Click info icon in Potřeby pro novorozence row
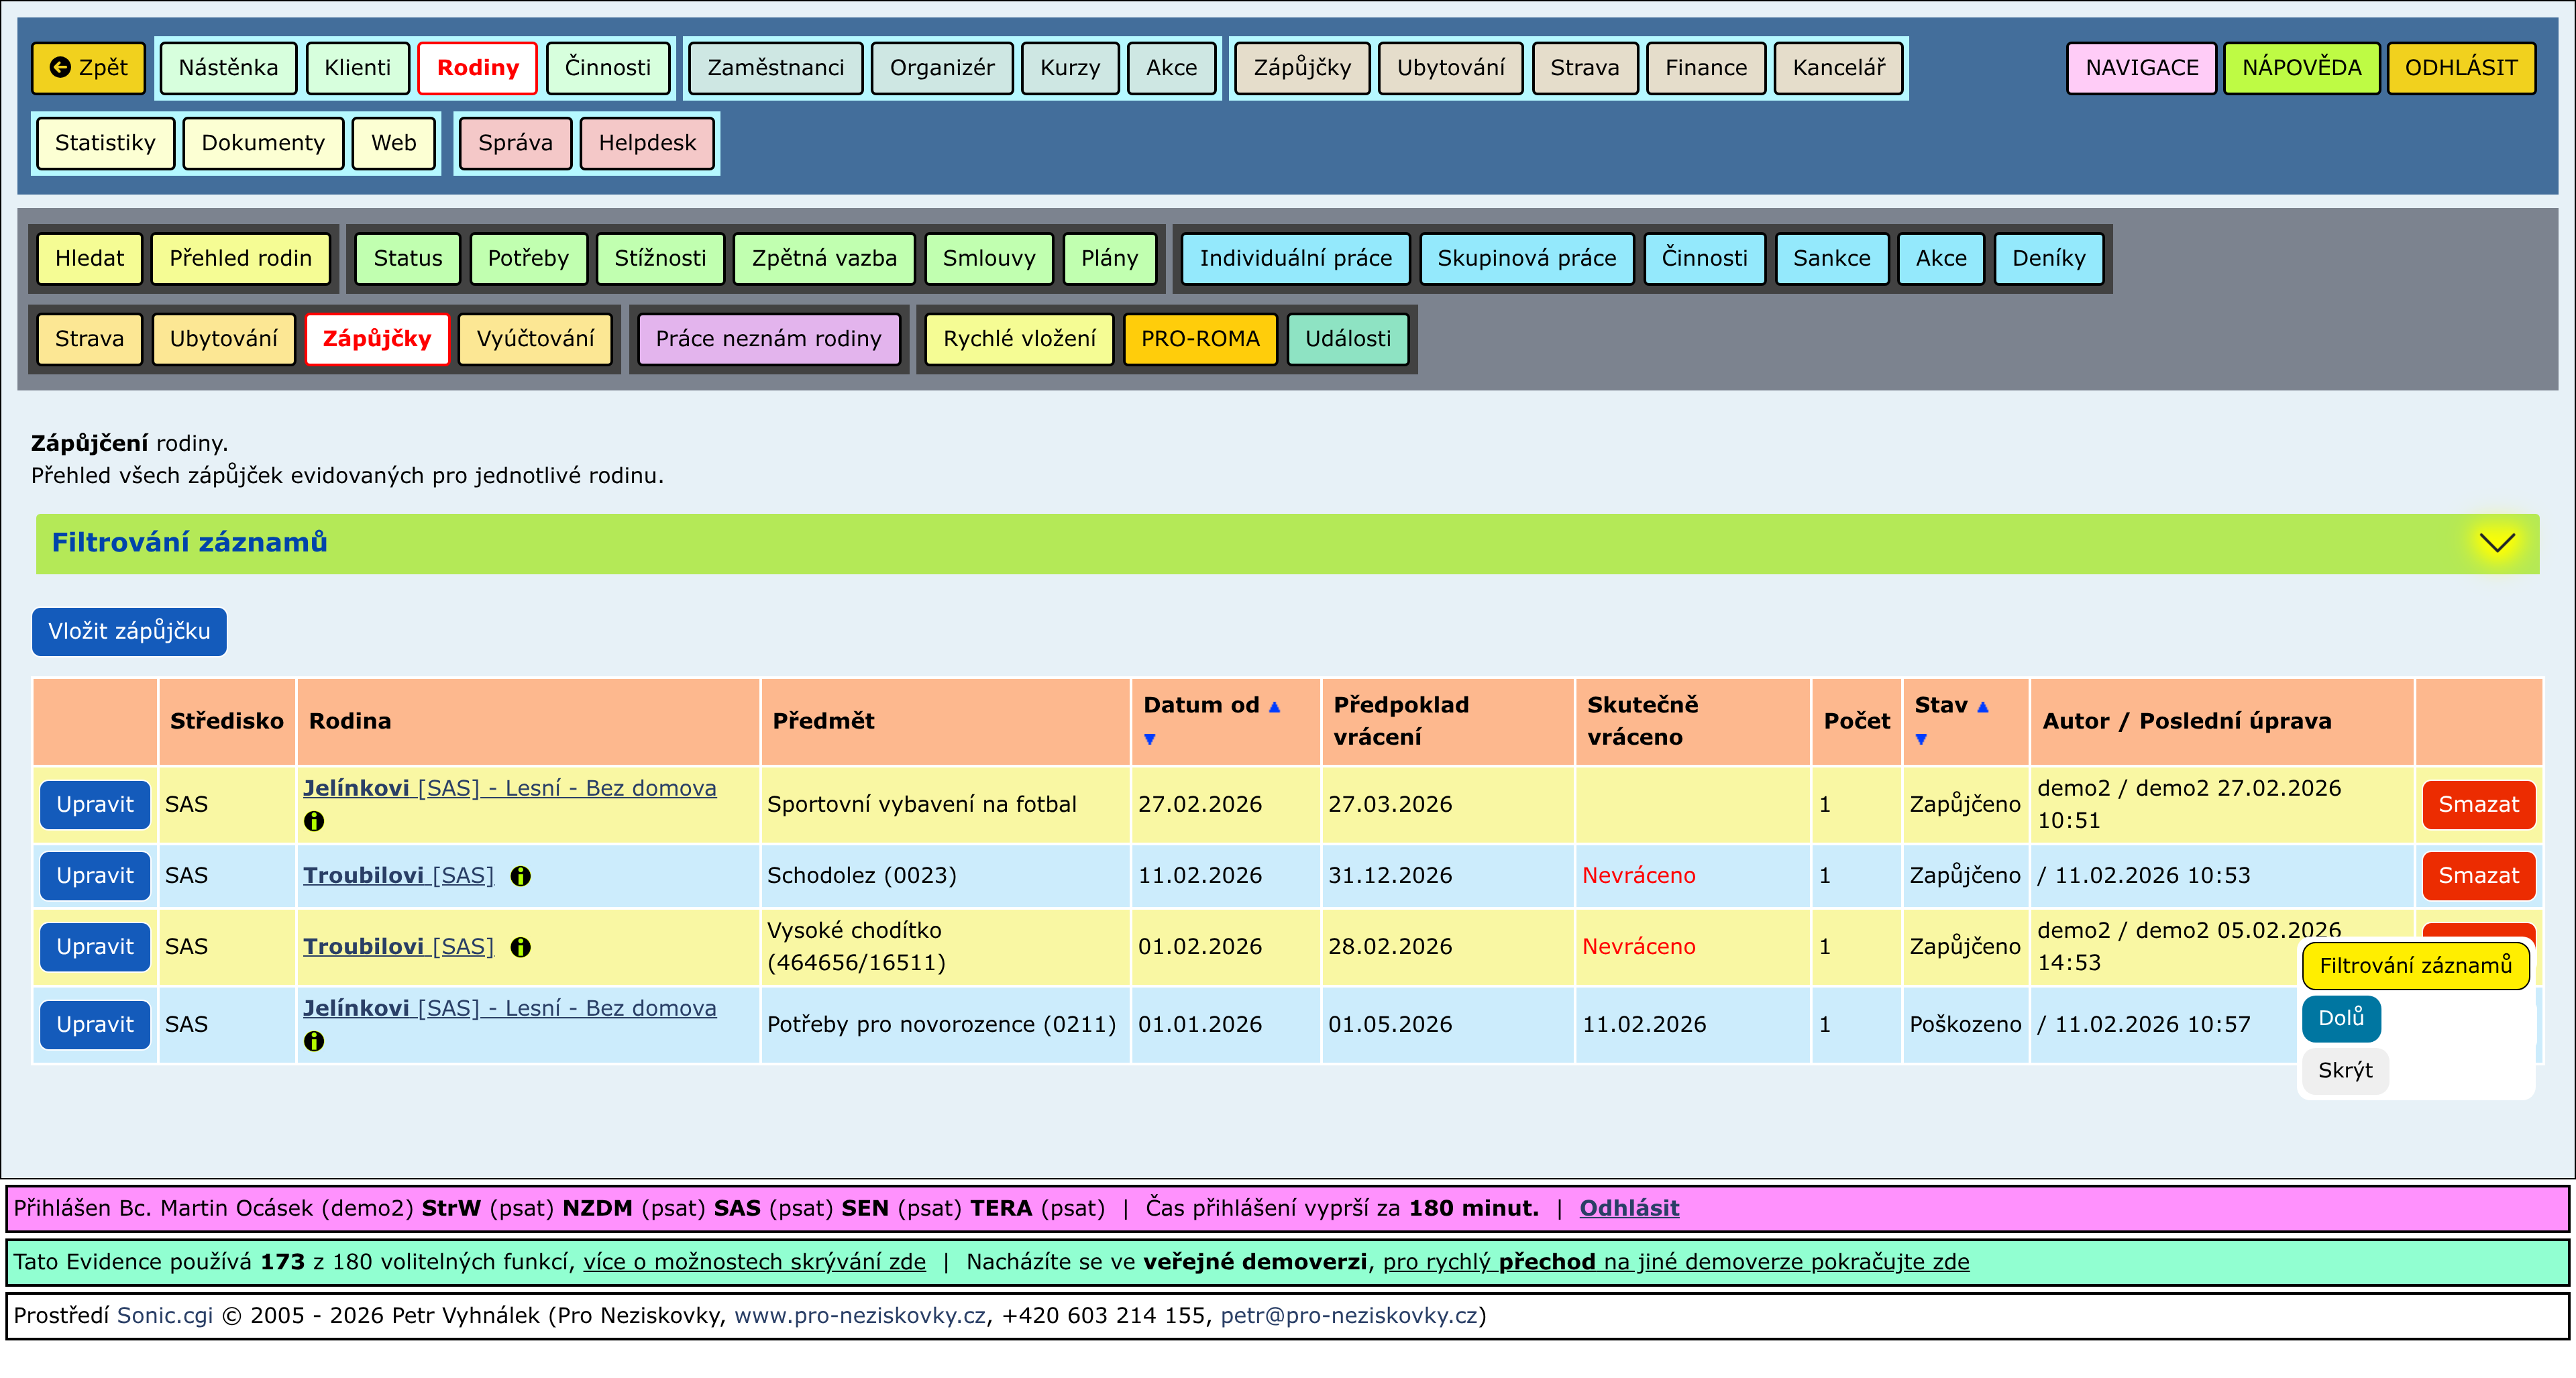The image size is (2576, 1378). (x=314, y=1041)
